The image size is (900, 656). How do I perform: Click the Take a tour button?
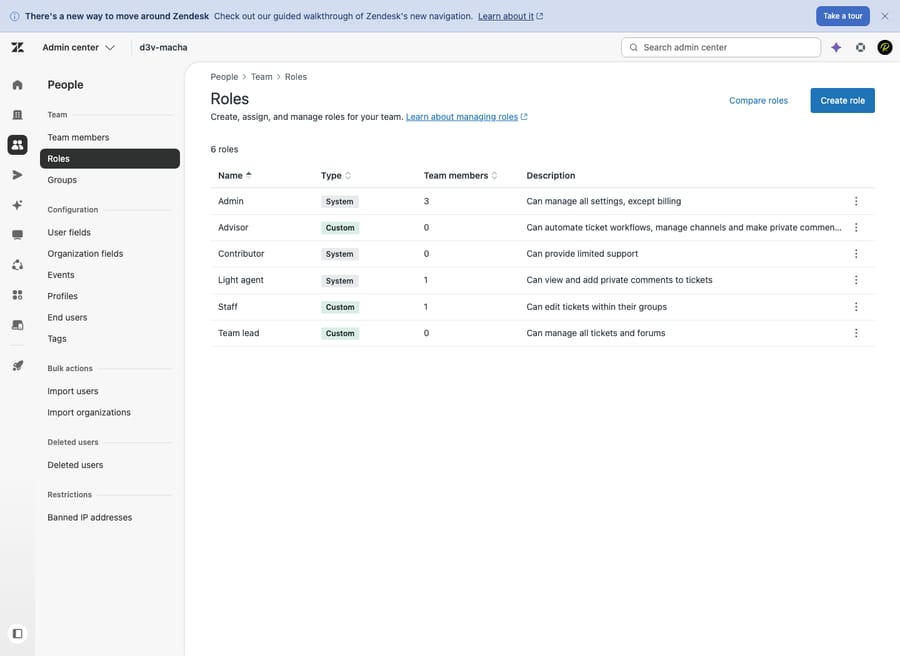pyautogui.click(x=843, y=16)
